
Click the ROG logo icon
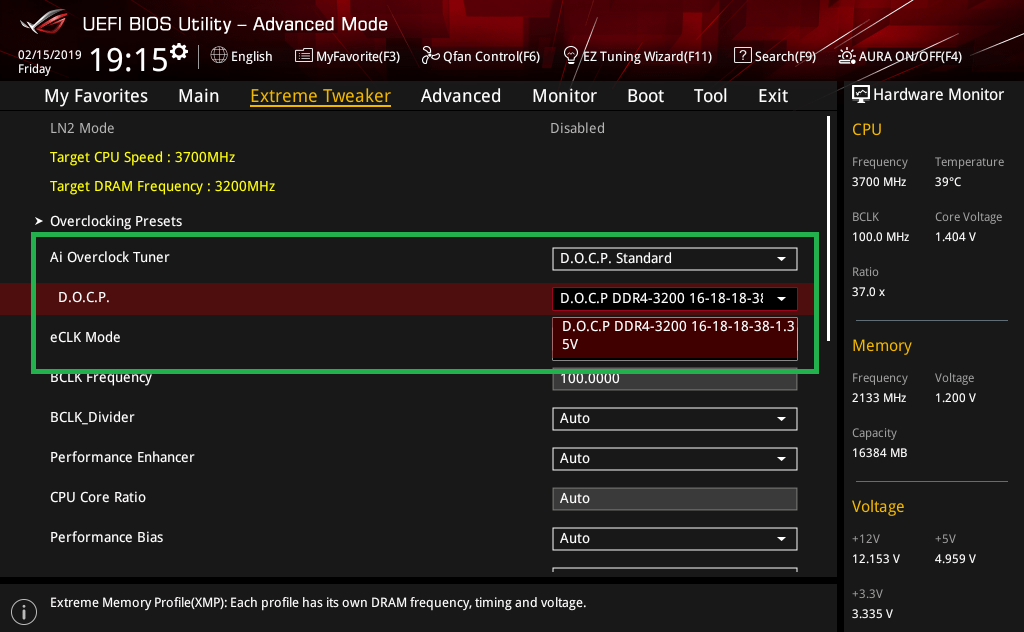pos(43,22)
